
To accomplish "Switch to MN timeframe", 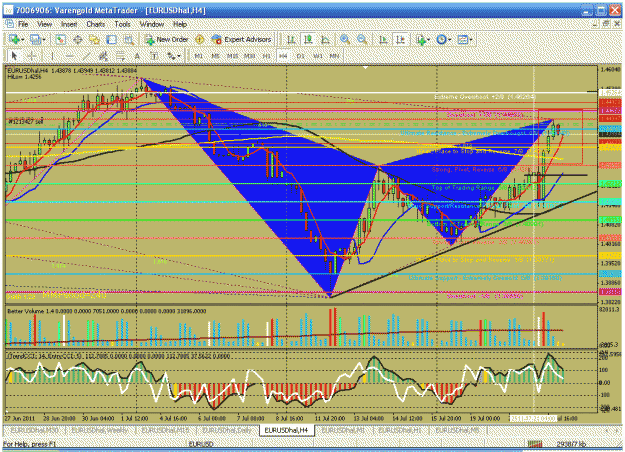I will coord(334,56).
